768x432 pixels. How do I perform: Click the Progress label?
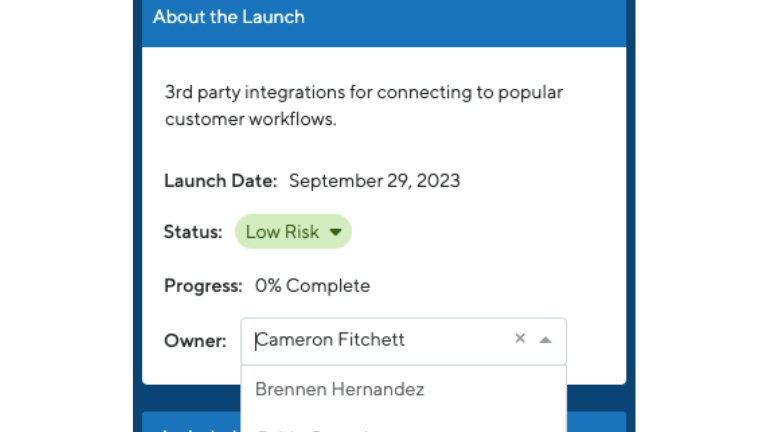[203, 286]
